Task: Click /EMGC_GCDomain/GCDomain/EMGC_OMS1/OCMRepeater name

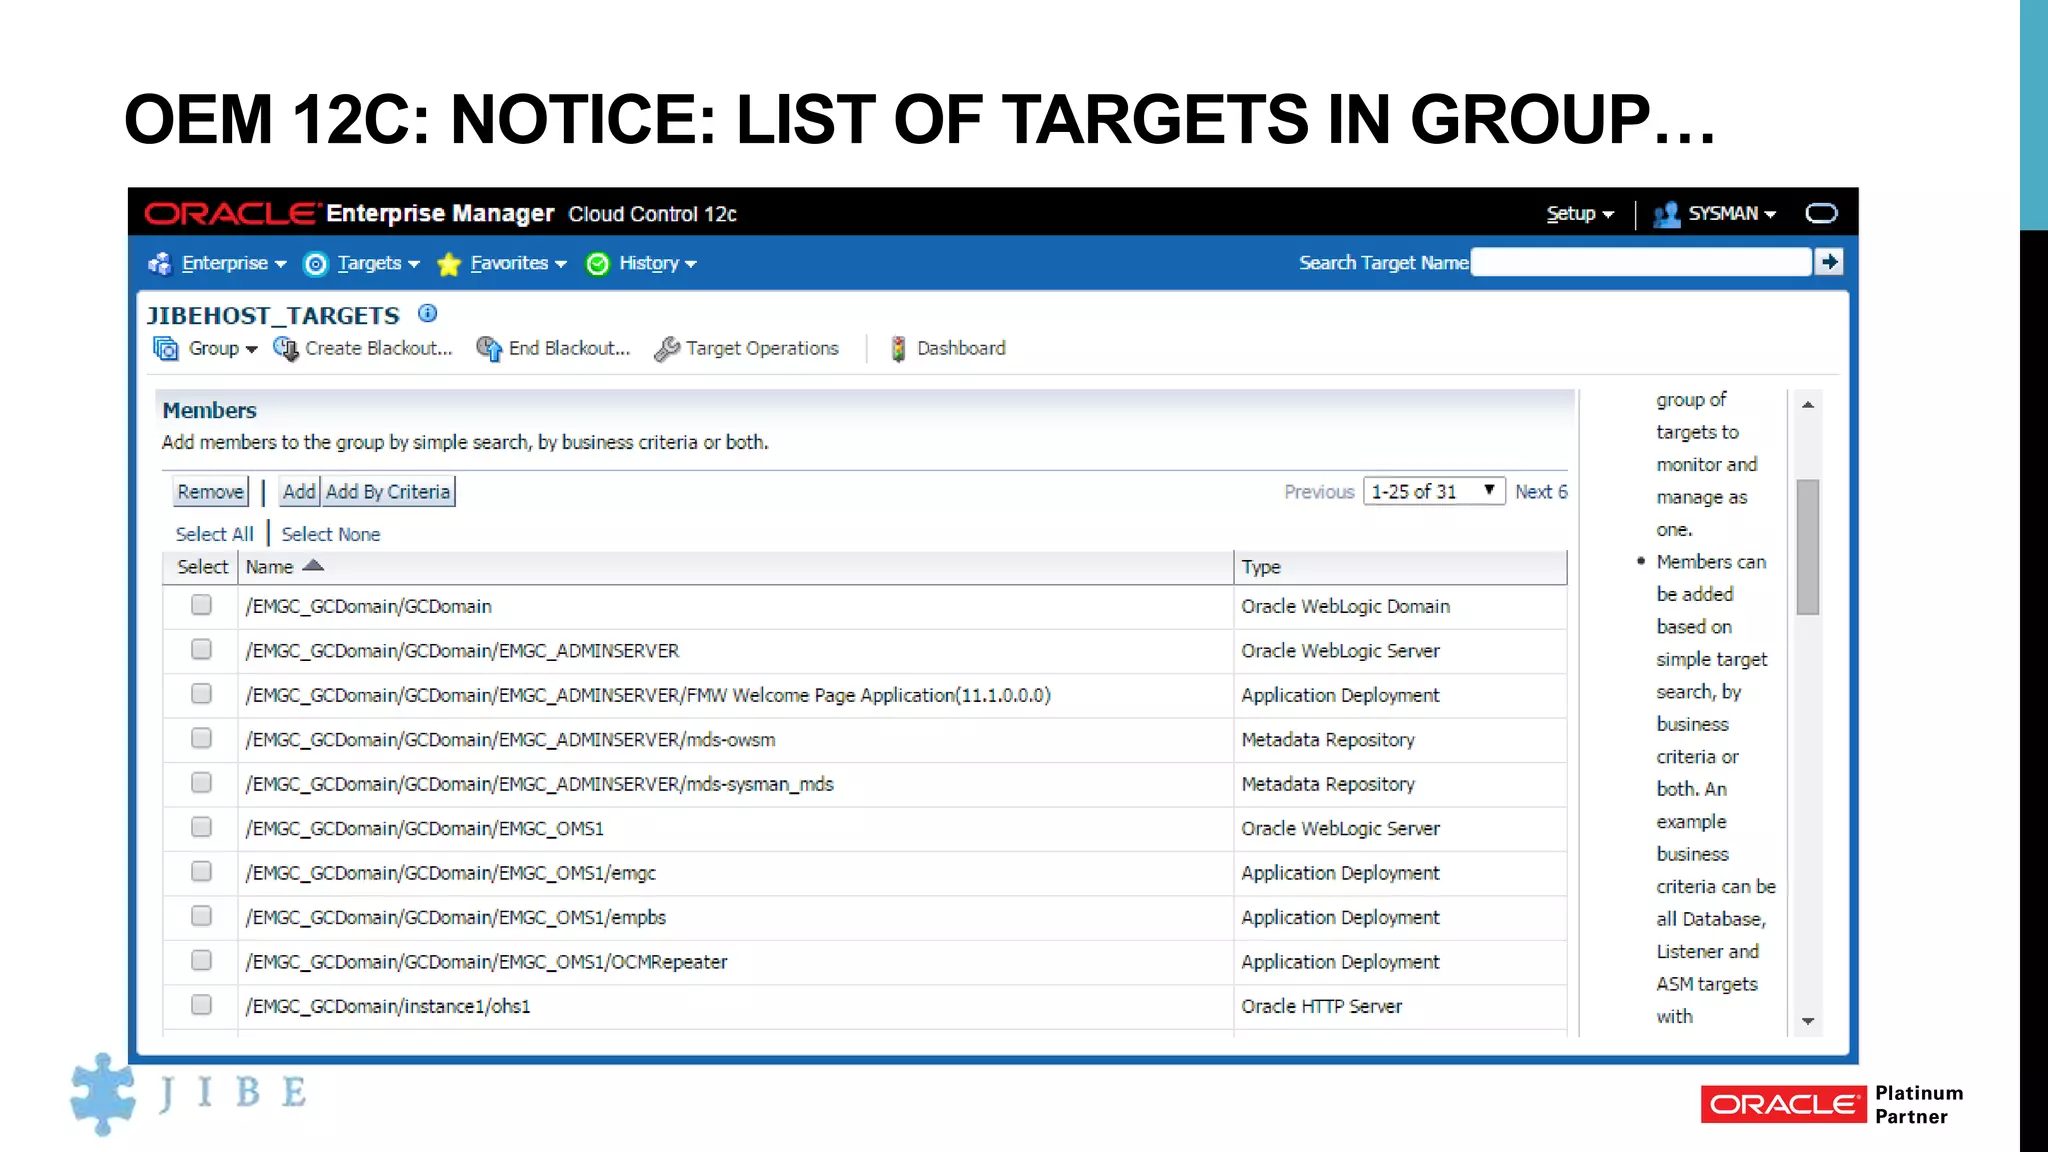Action: [x=486, y=962]
